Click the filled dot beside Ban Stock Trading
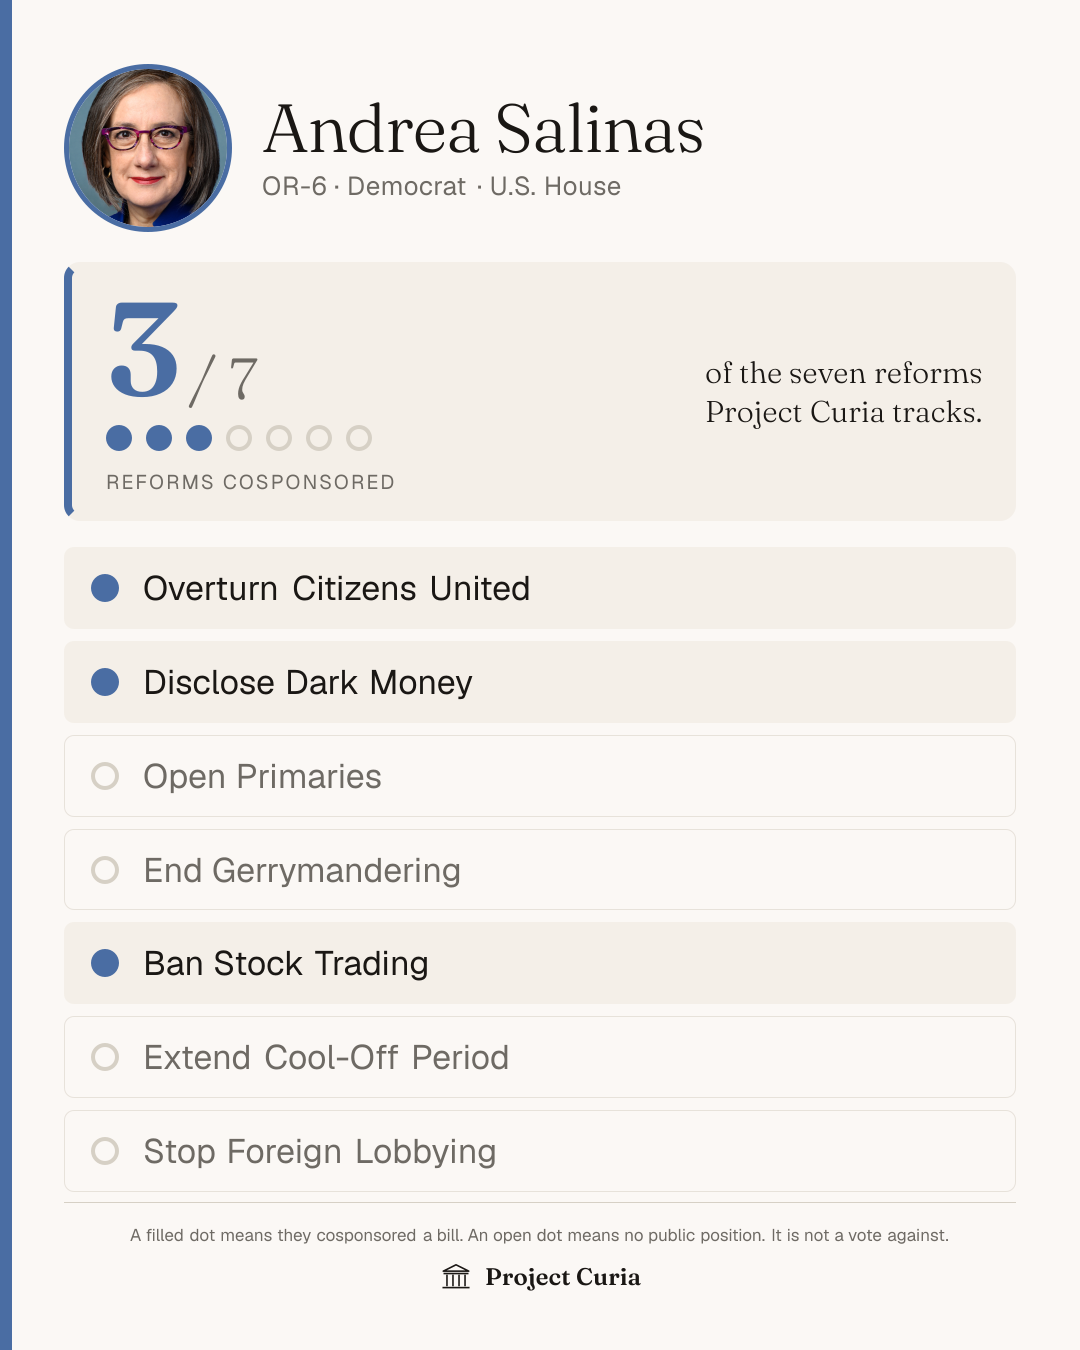 coord(105,963)
